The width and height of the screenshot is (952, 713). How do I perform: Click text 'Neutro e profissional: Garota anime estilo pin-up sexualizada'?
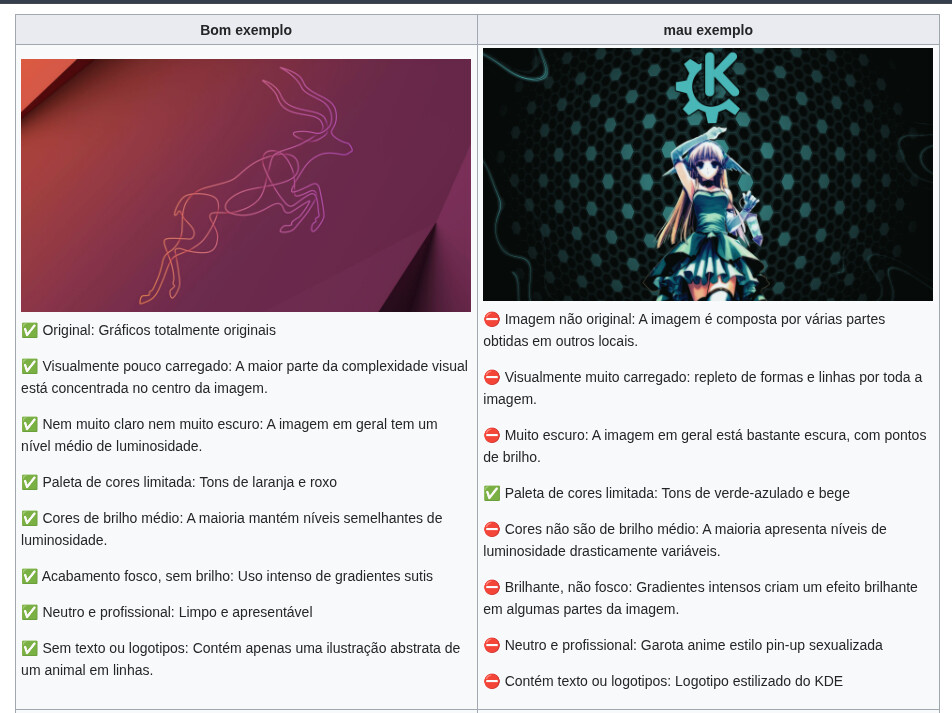(x=693, y=645)
